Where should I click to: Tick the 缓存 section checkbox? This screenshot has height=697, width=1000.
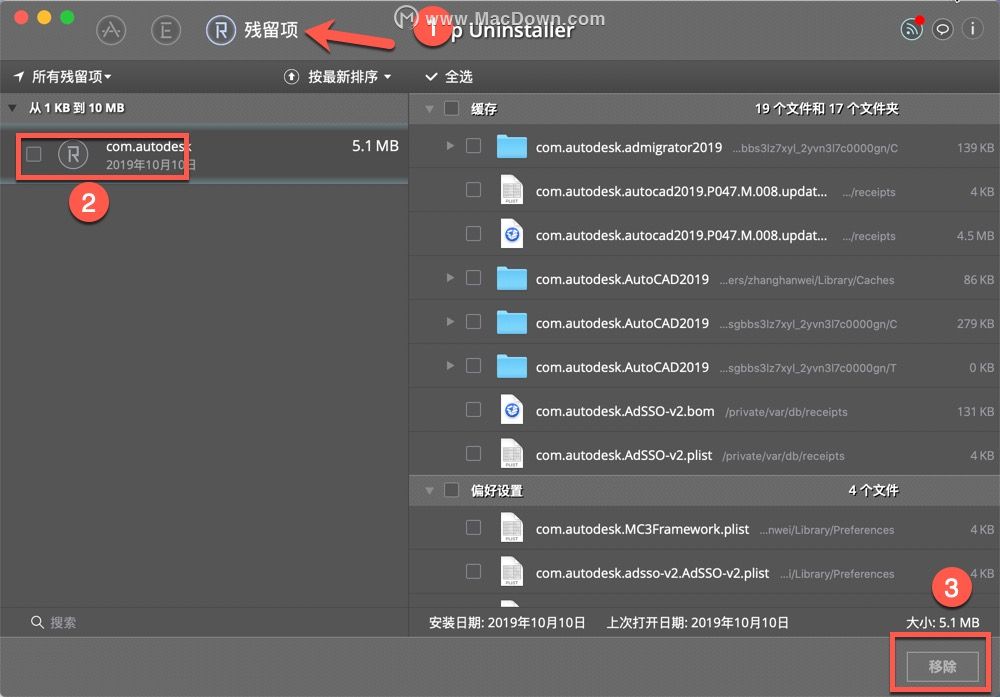(x=452, y=108)
